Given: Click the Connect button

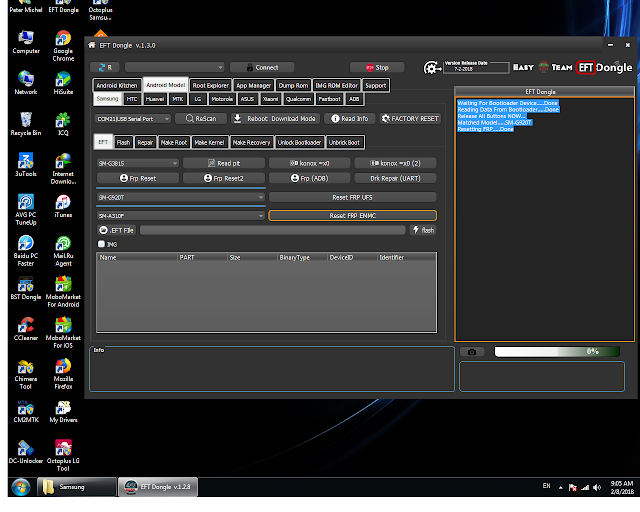Looking at the screenshot, I should pos(262,67).
